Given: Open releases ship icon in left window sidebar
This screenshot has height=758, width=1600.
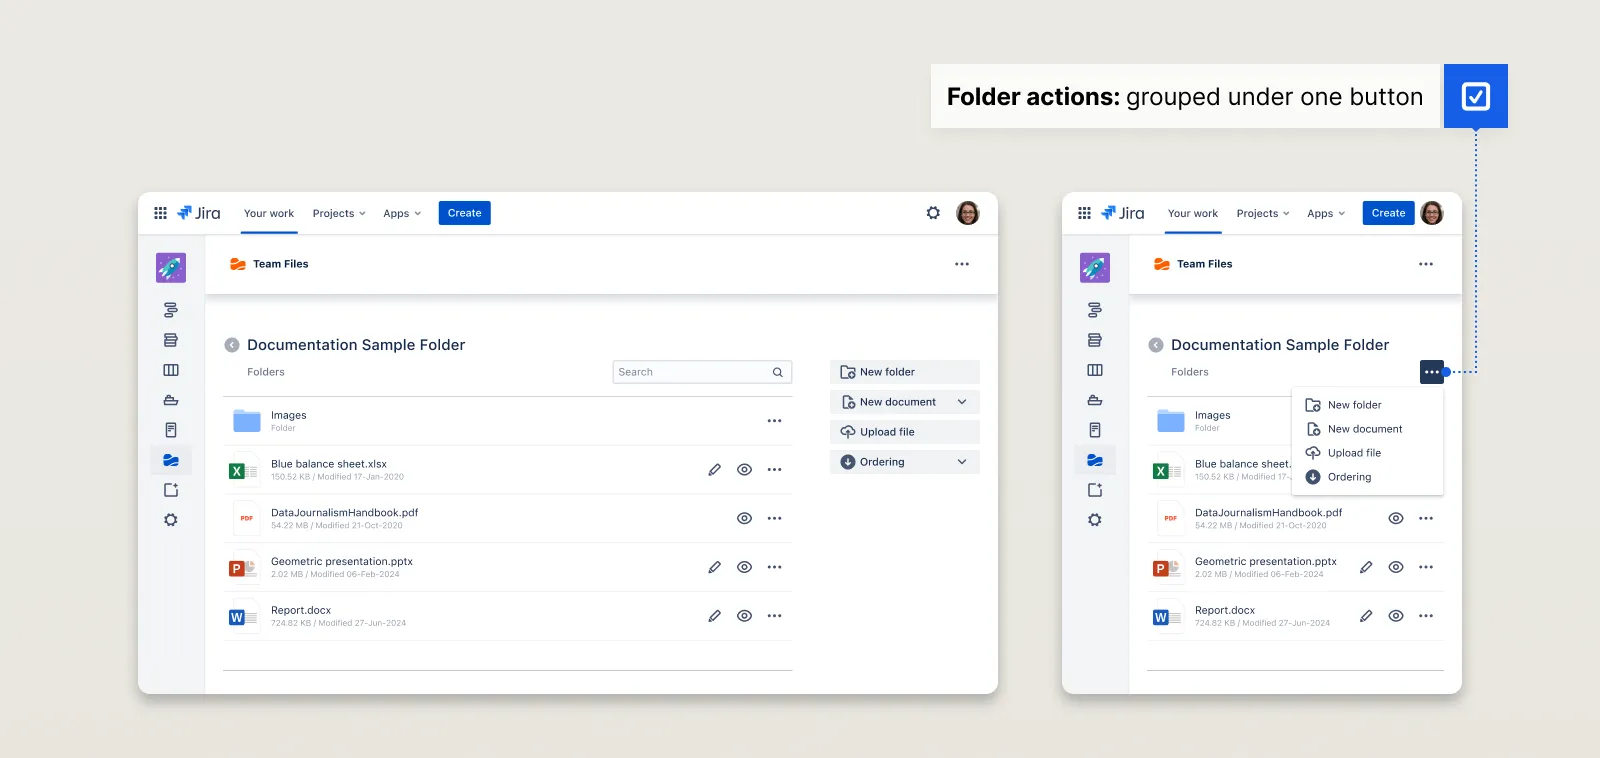Looking at the screenshot, I should tap(171, 400).
